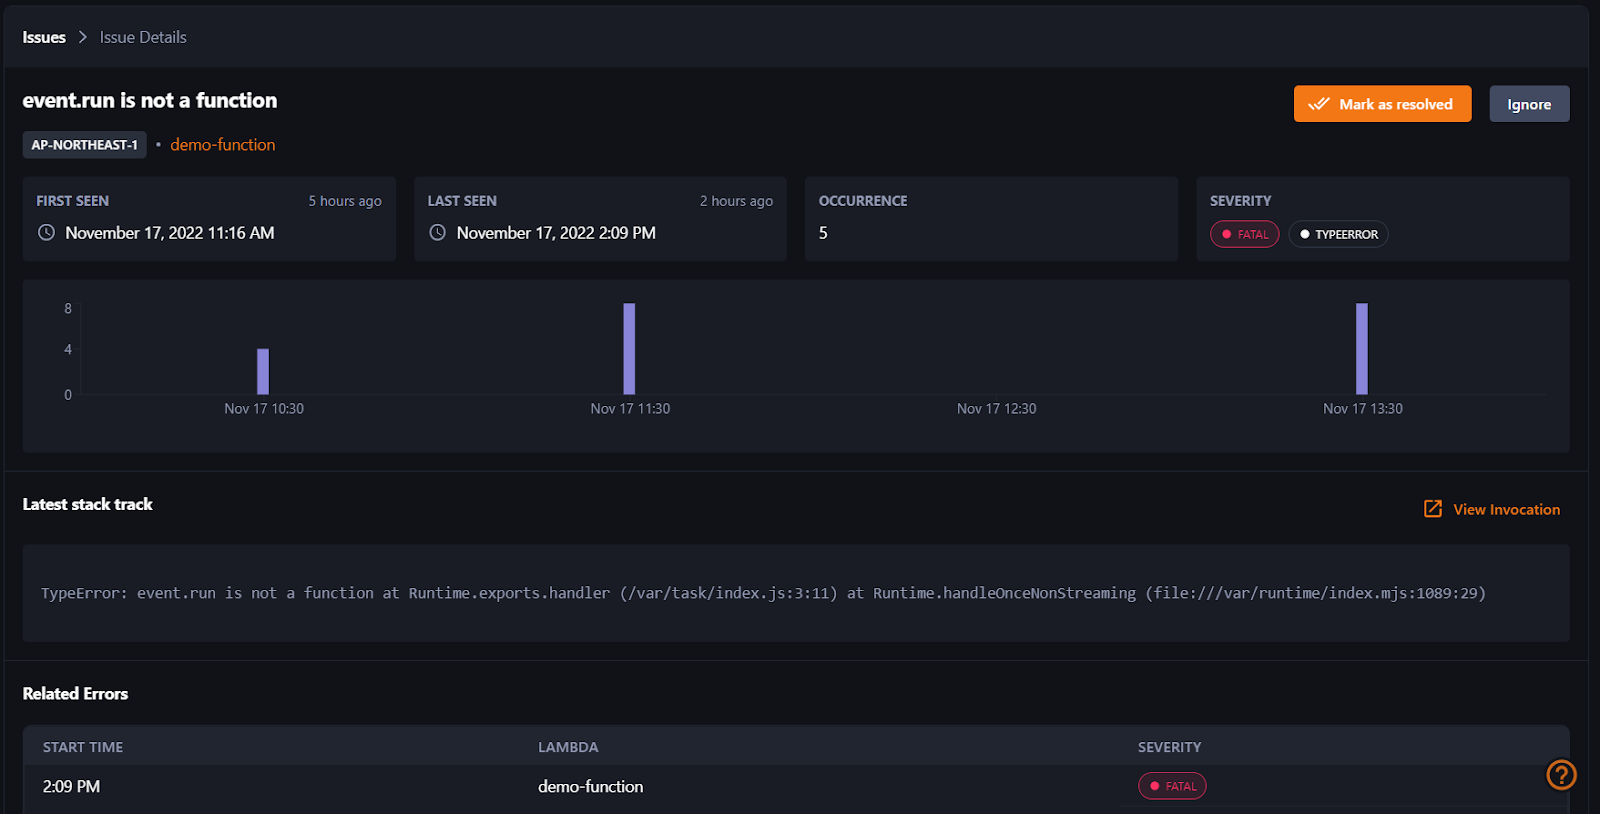Click the TYPEERROR badge

pyautogui.click(x=1338, y=234)
